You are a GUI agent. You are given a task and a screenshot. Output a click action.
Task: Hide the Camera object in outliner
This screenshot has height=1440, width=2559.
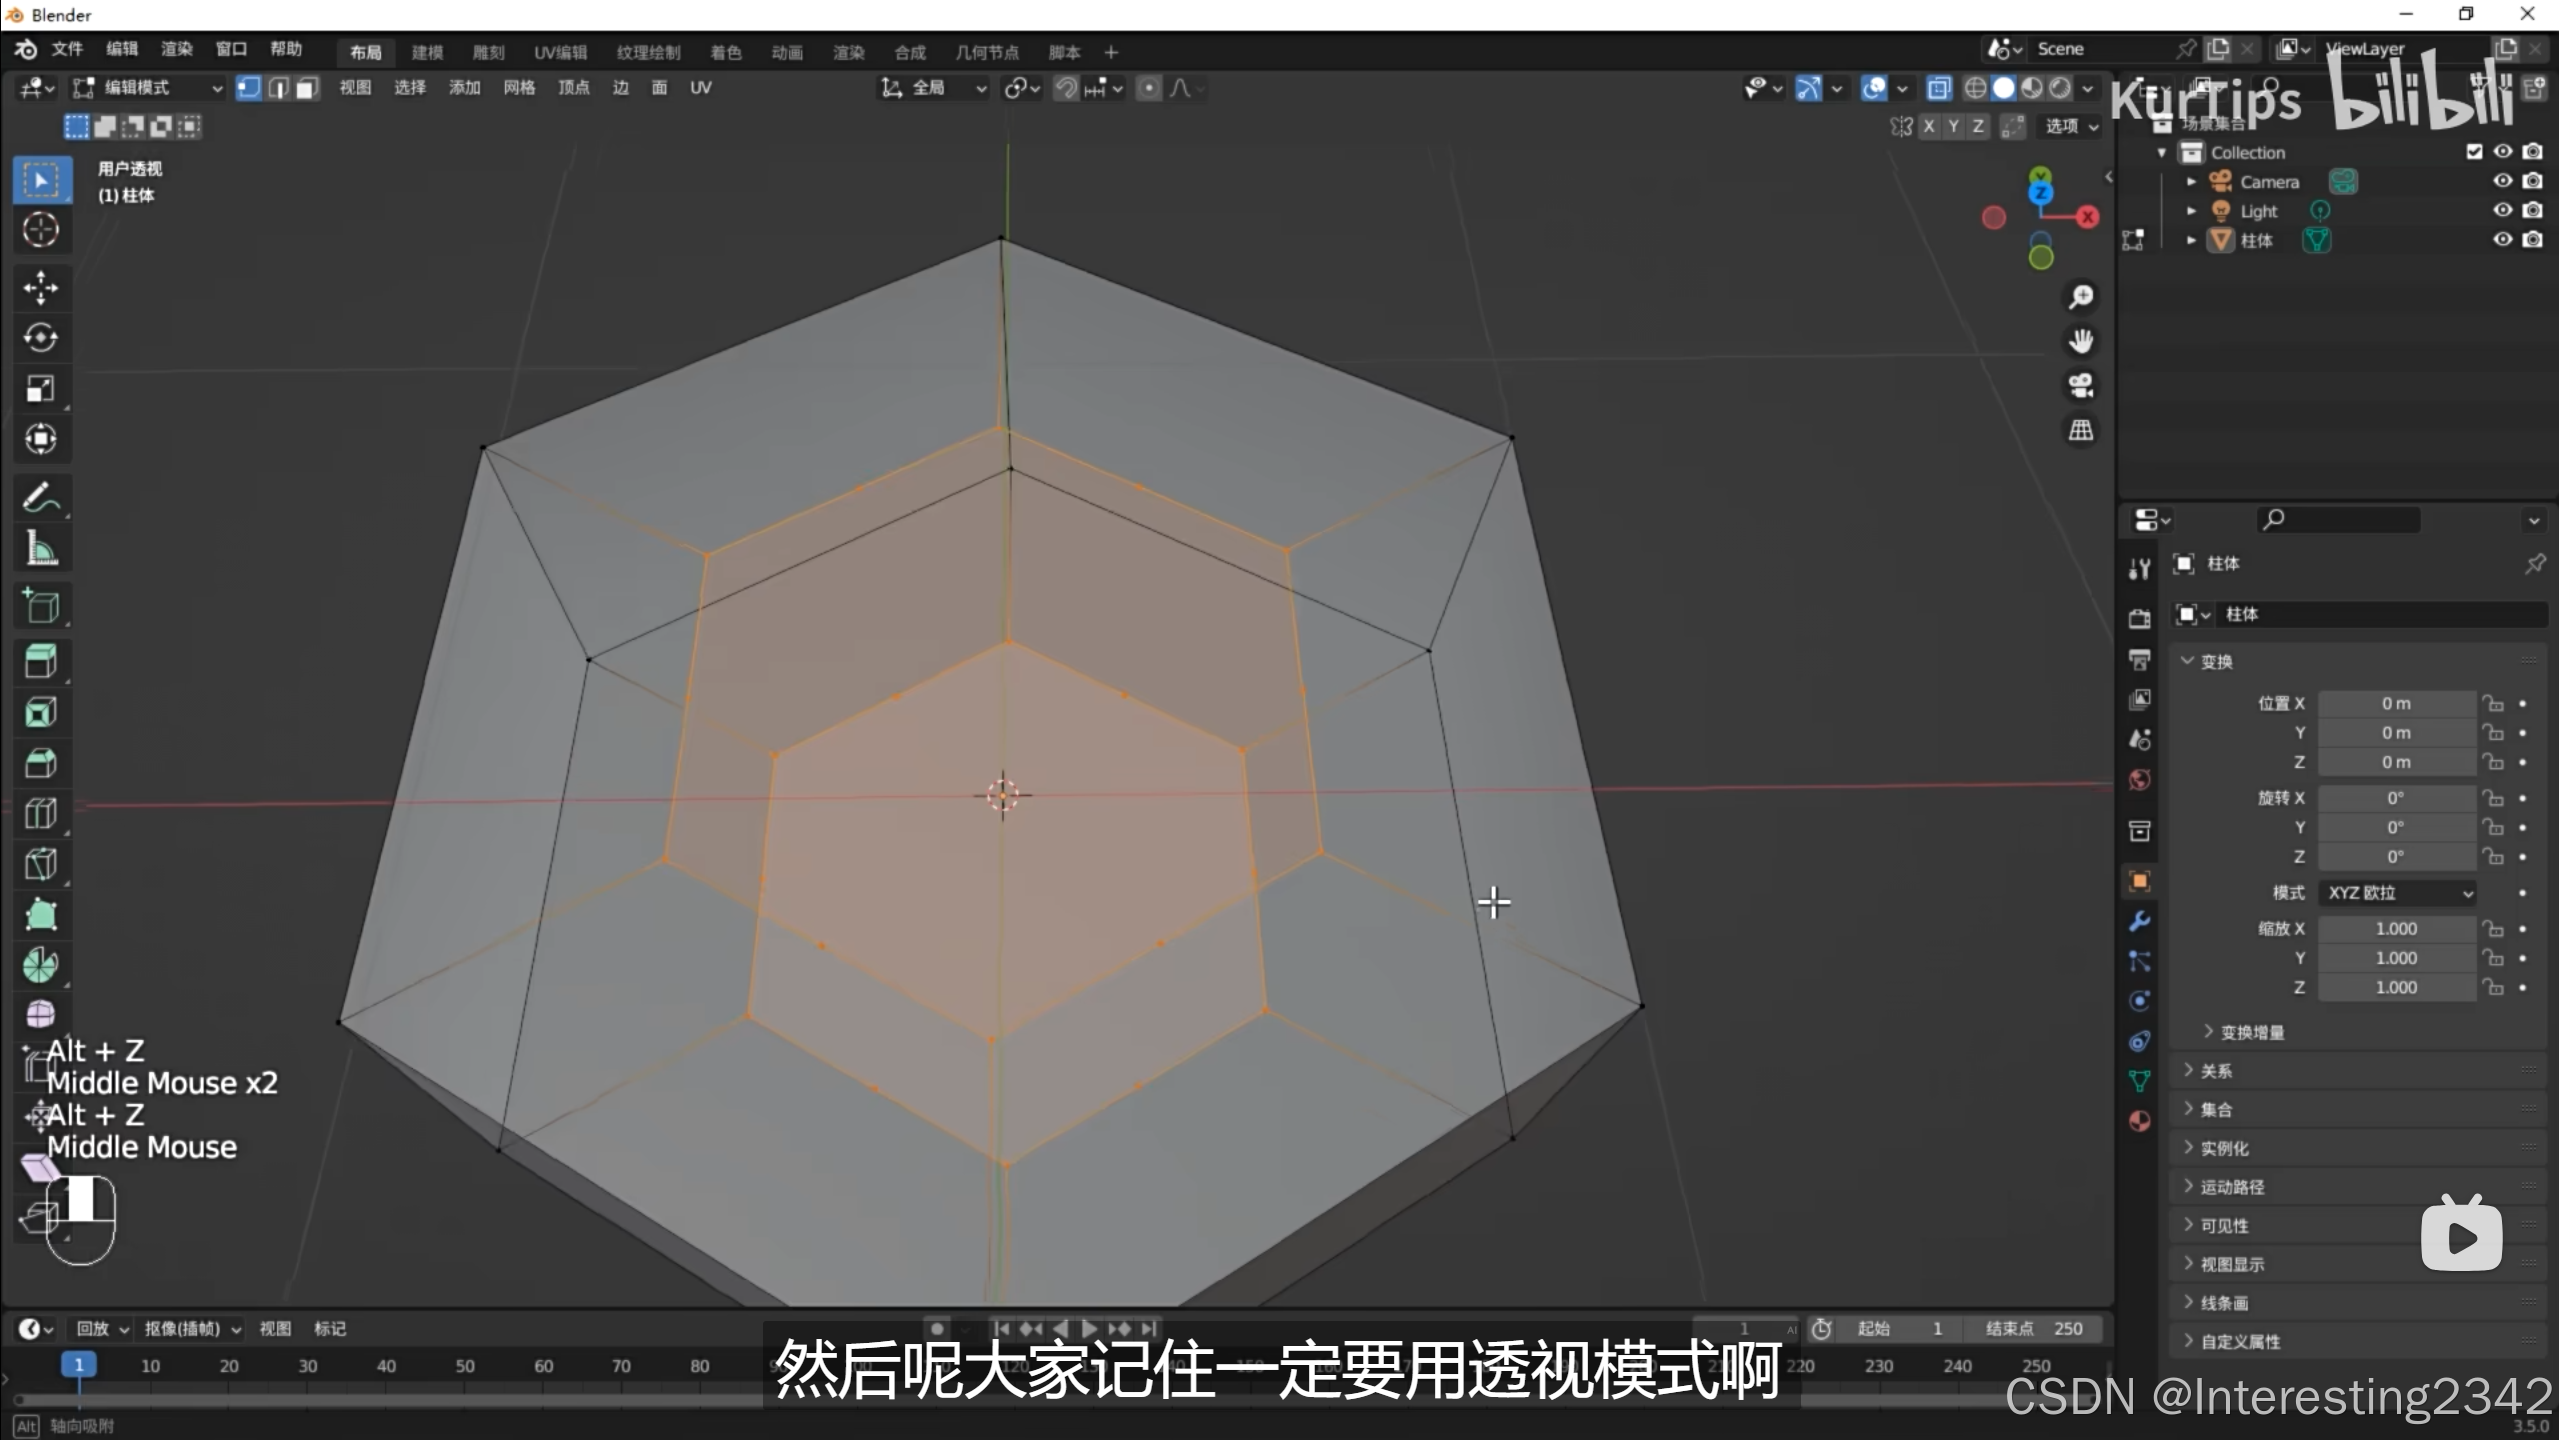[x=2502, y=181]
